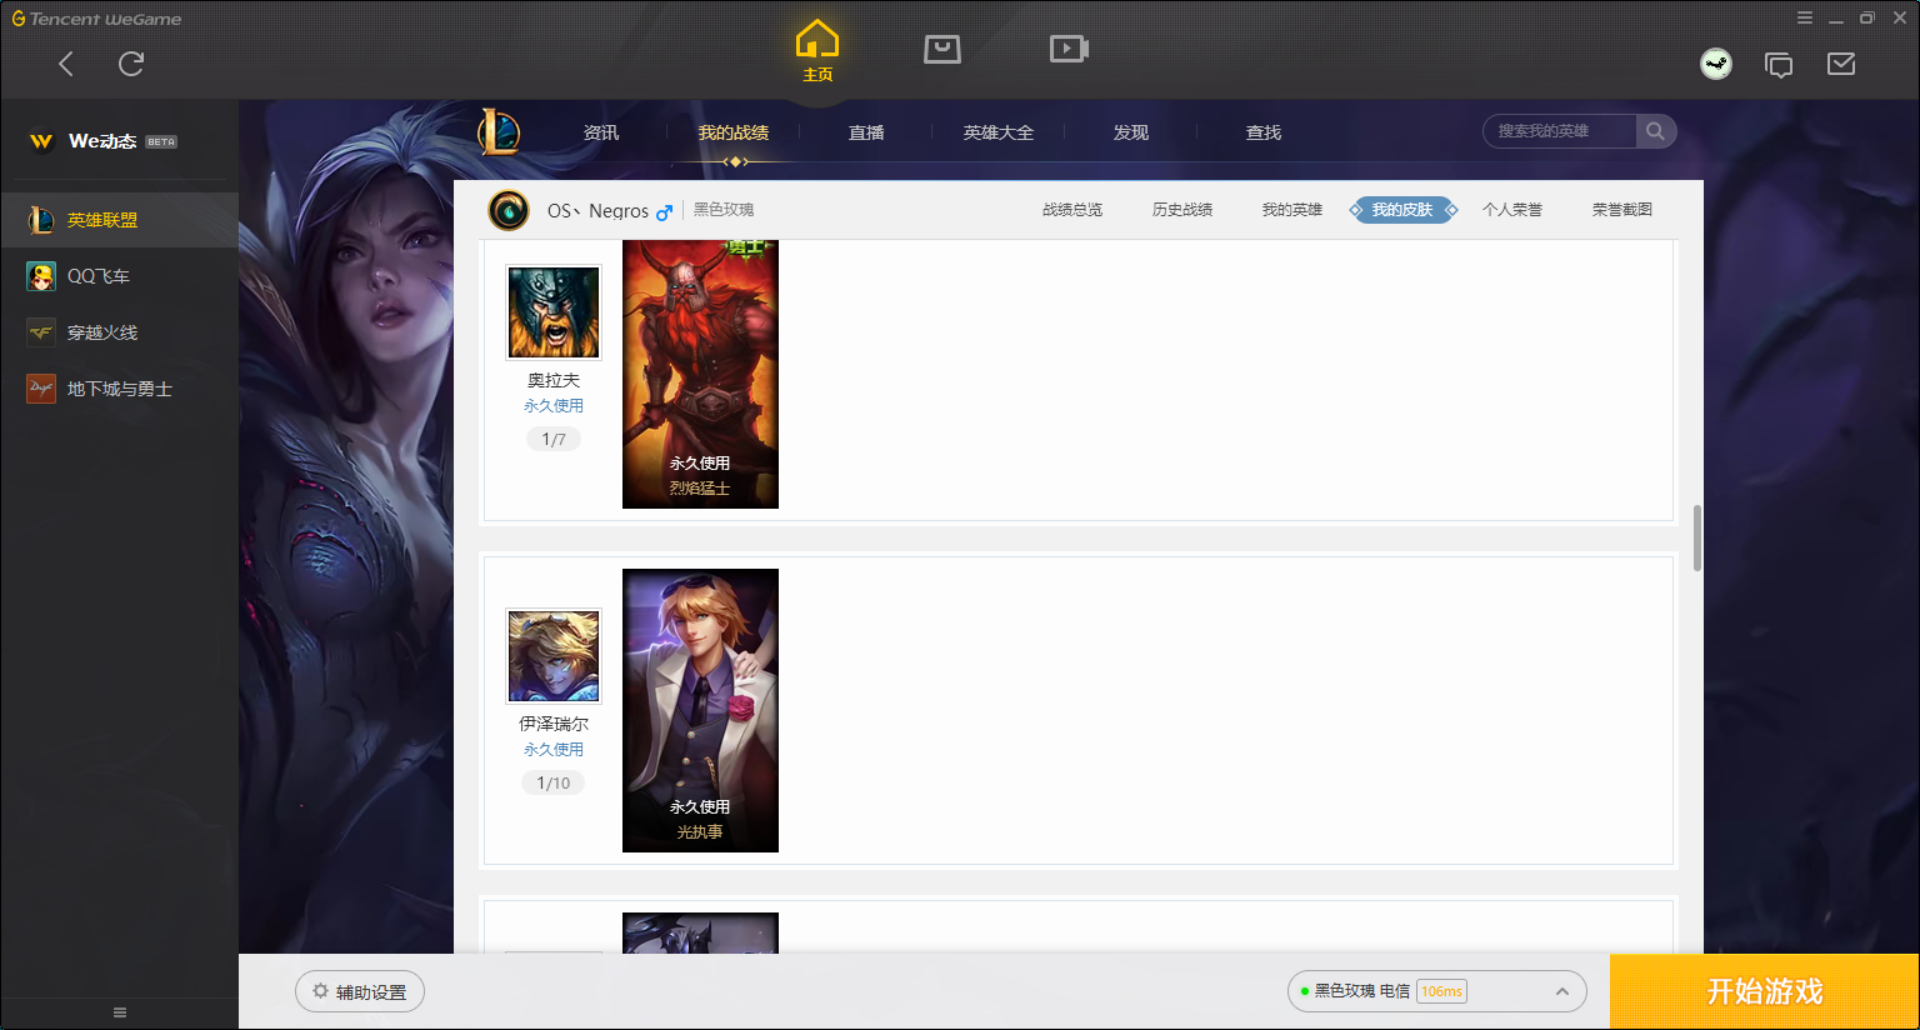Click the summoner profile avatar icon

point(509,210)
